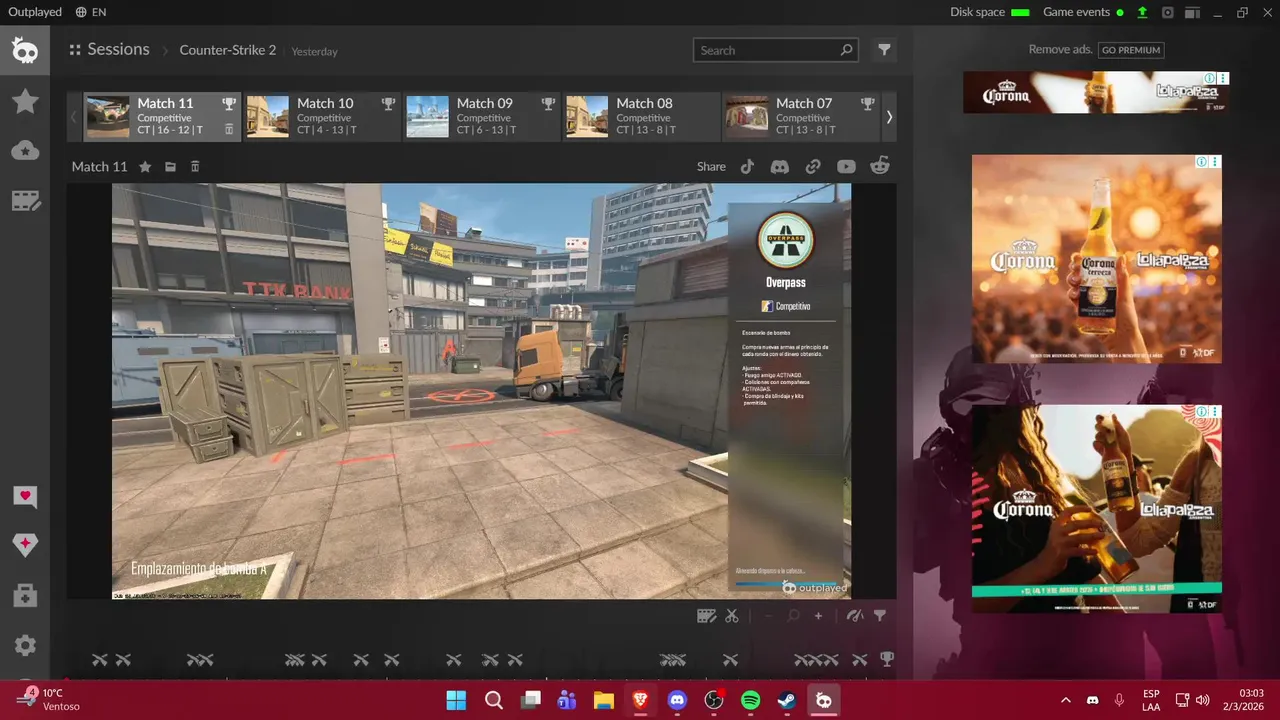
Task: Open the volume control in system tray
Action: point(1202,700)
